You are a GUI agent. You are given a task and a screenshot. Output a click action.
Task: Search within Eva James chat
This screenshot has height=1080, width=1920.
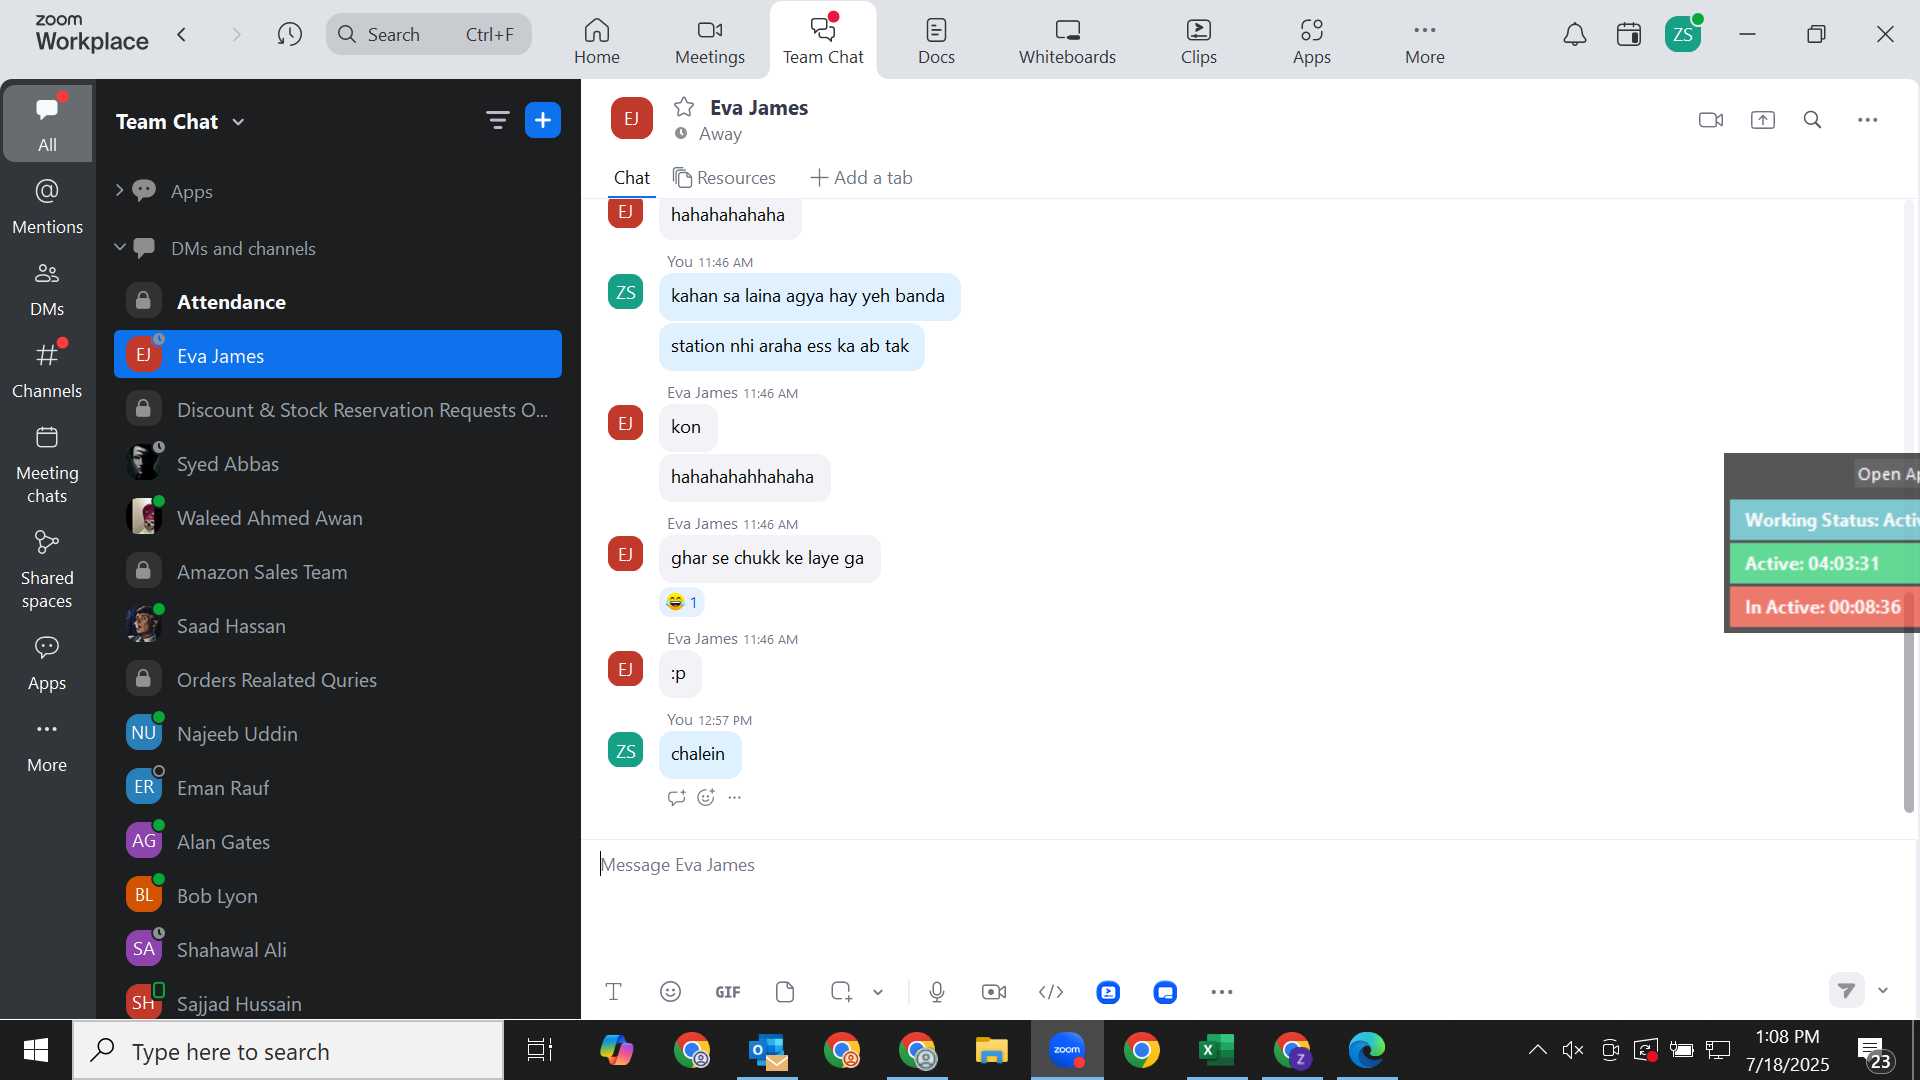point(1813,120)
